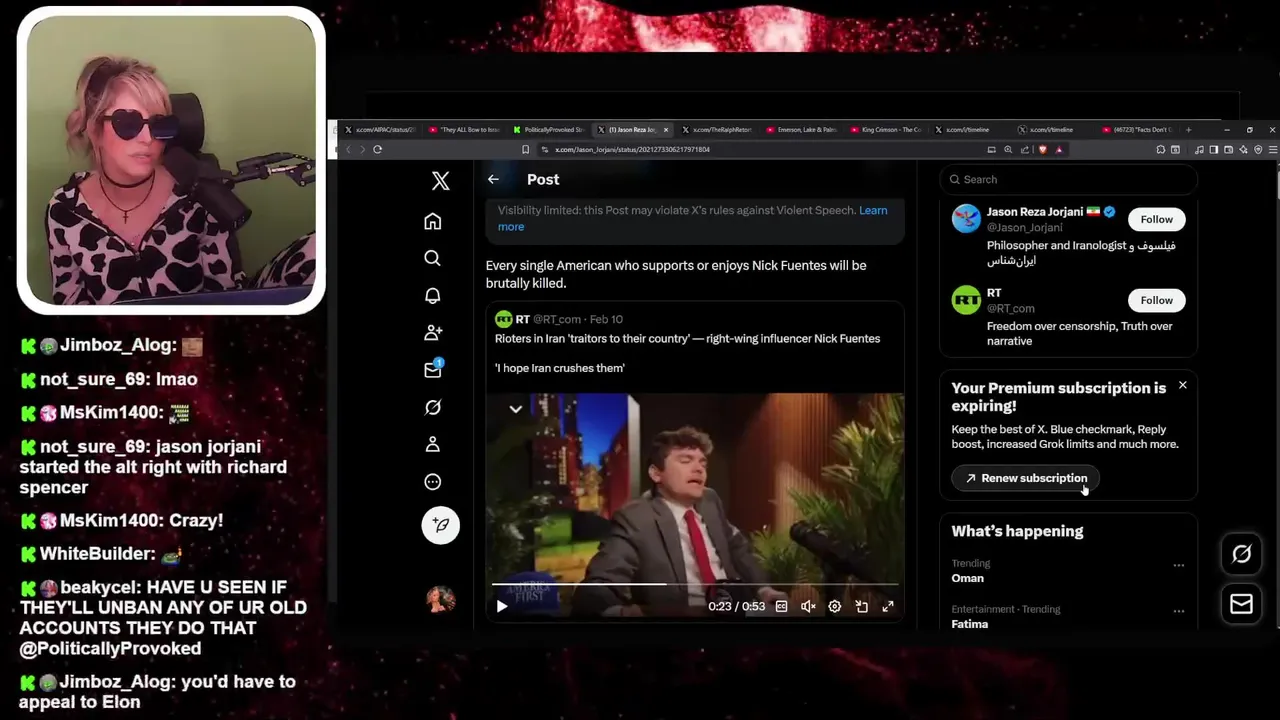Bookmark page via address bar icon
The image size is (1280, 720).
(525, 149)
